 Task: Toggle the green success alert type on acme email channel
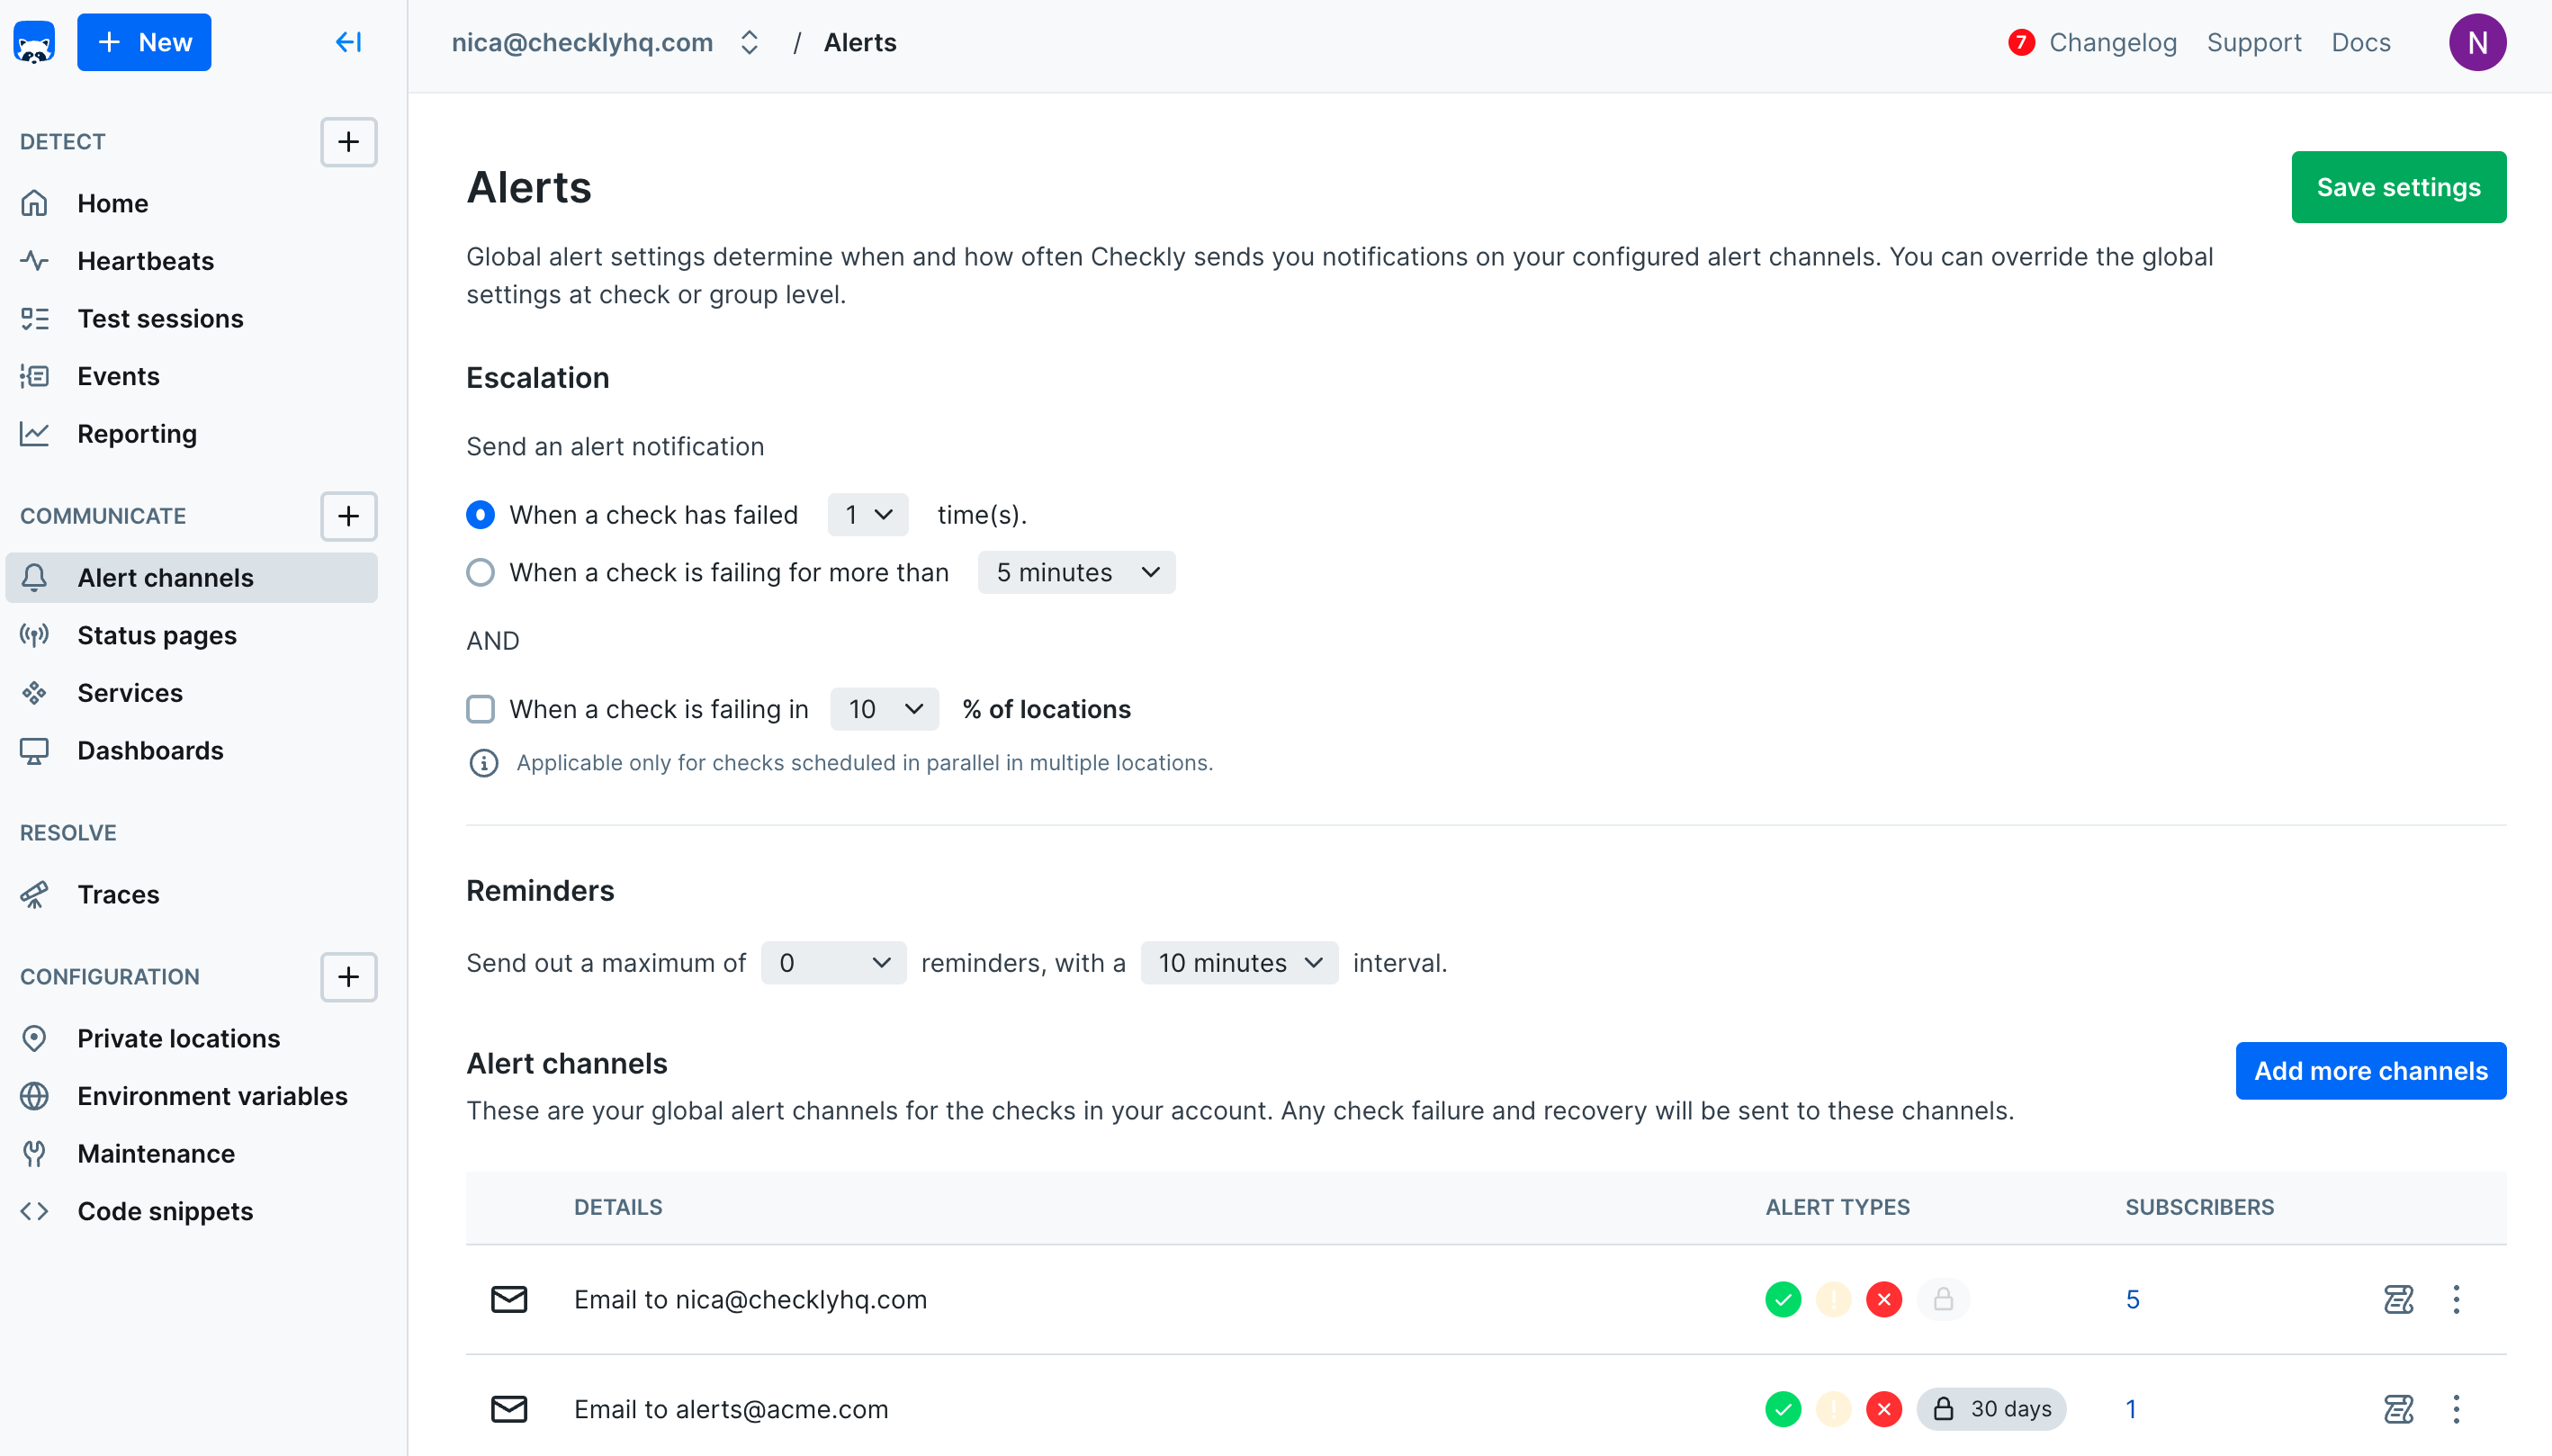click(1783, 1408)
